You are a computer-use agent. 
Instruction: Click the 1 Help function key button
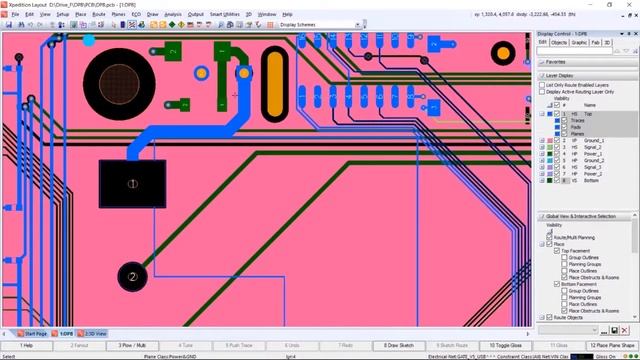pos(27,345)
